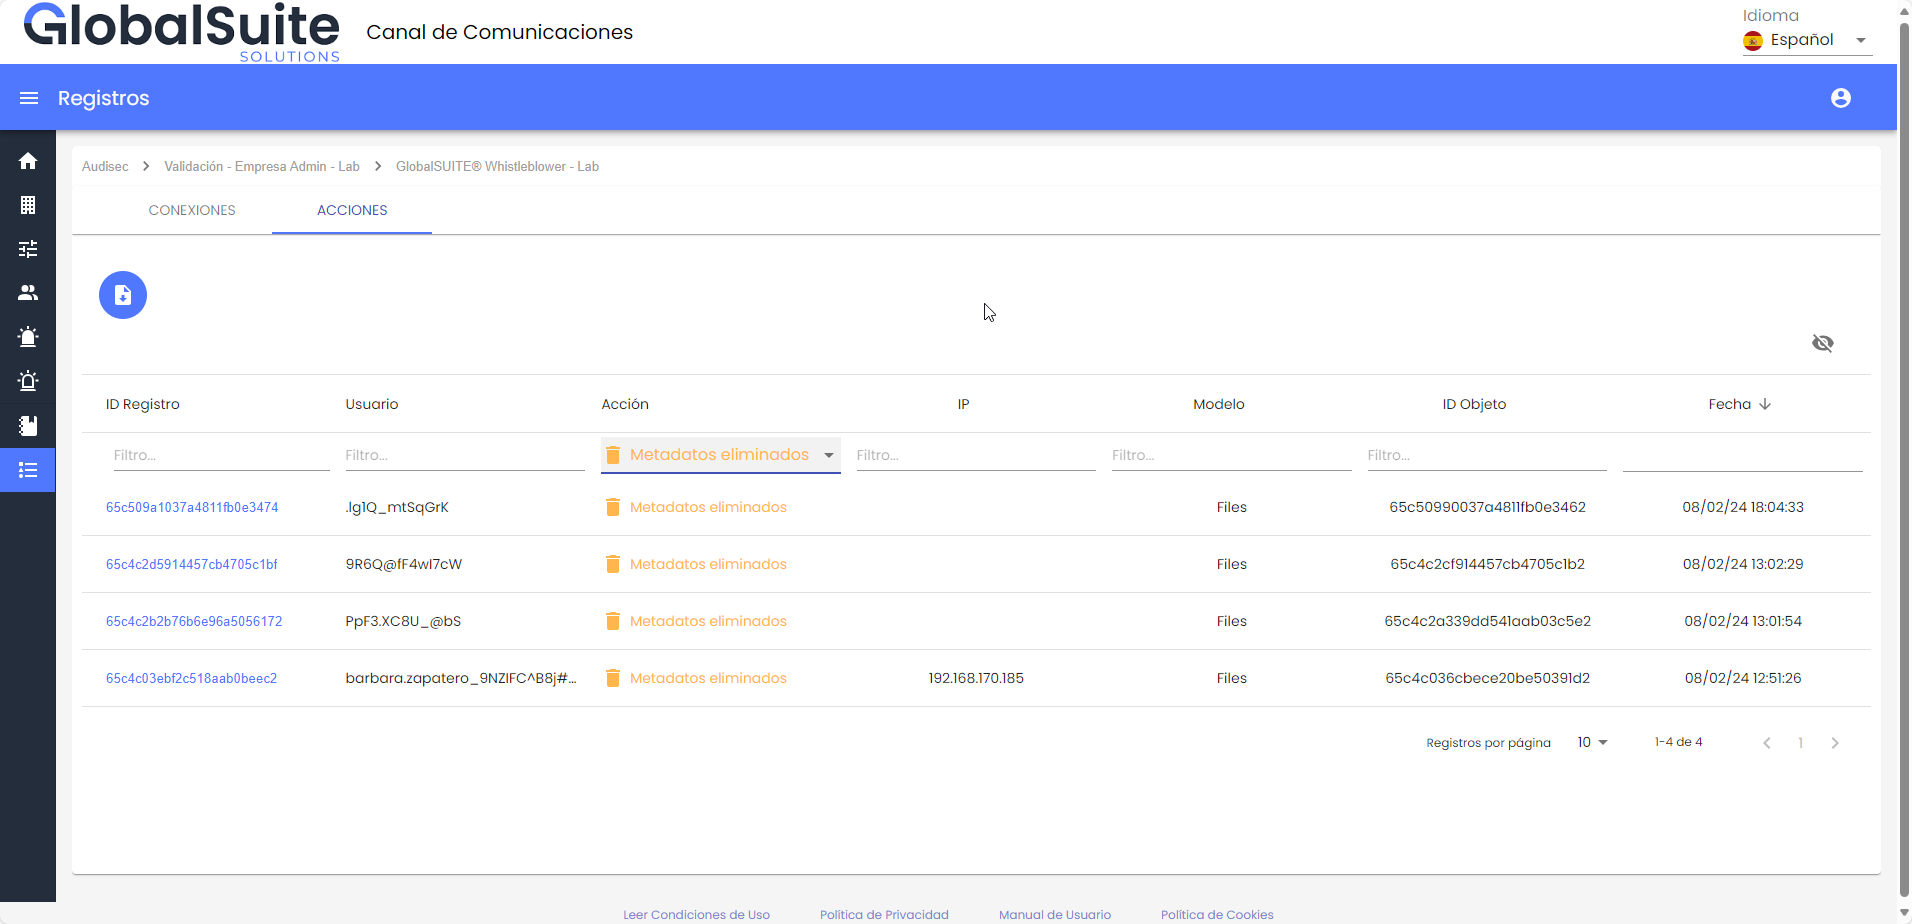Screen dimensions: 1912x924
Task: Click the blue export file download button
Action: (123, 295)
